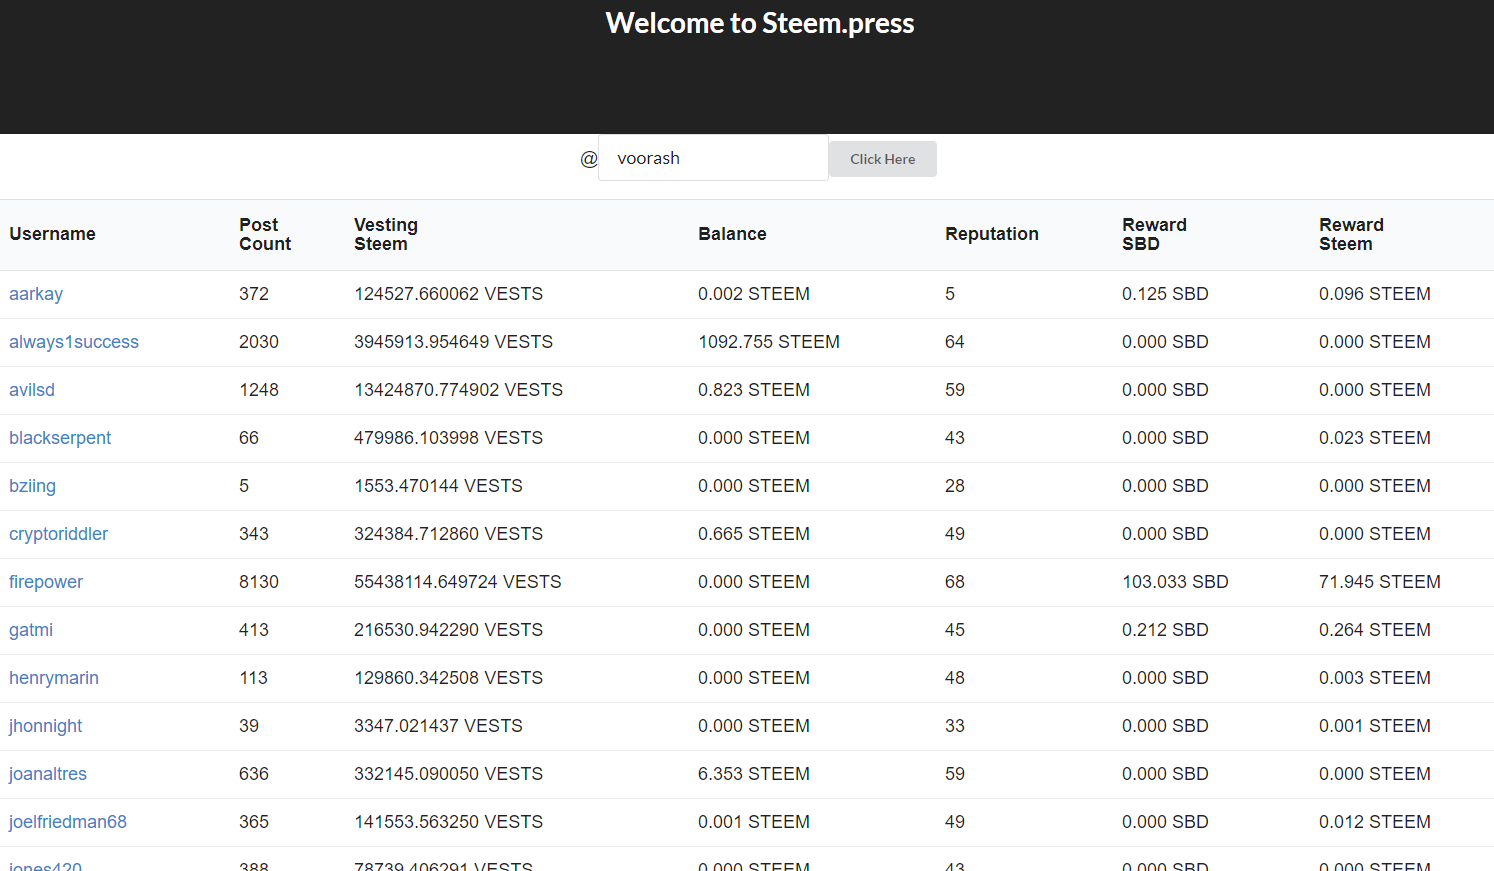Open the aarkay user link
Viewport: 1494px width, 871px height.
pyautogui.click(x=36, y=294)
